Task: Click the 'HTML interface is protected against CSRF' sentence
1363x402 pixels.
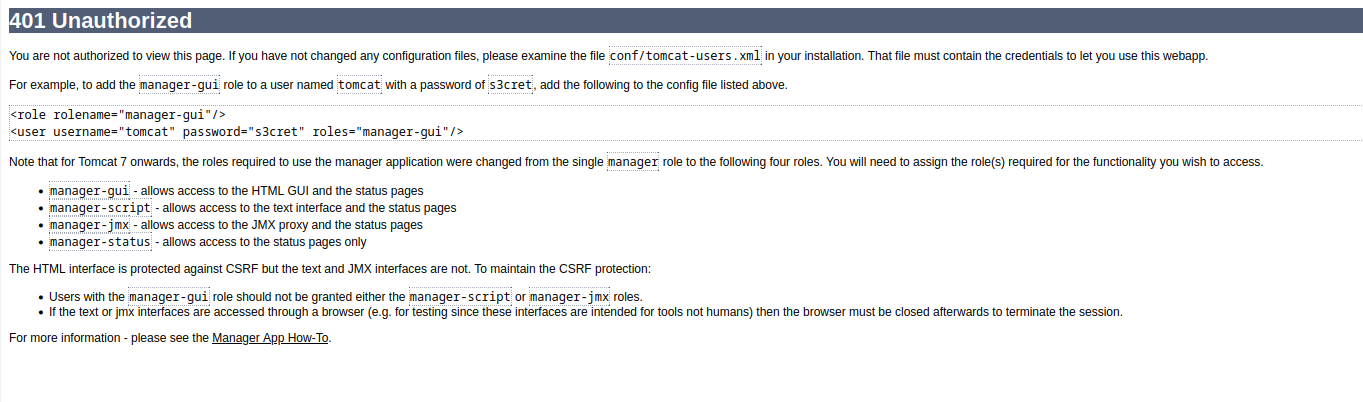Action: (x=330, y=269)
